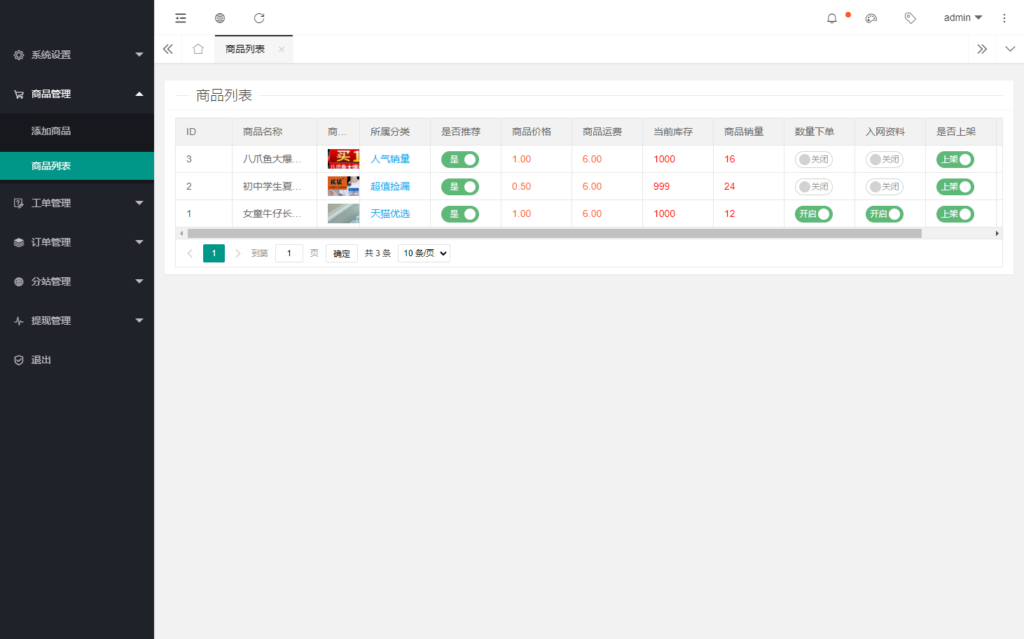Viewport: 1024px width, 639px height.
Task: Click icon beside 工单管理
Action: pyautogui.click(x=19, y=203)
